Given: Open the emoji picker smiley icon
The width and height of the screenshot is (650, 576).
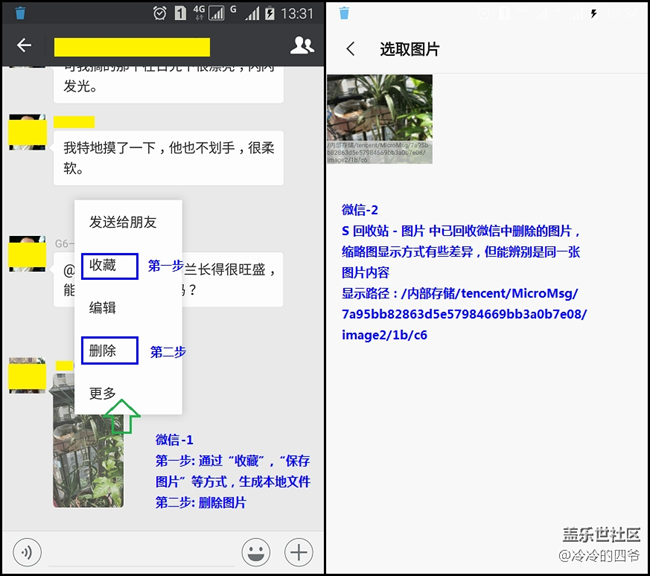Looking at the screenshot, I should coord(256,552).
